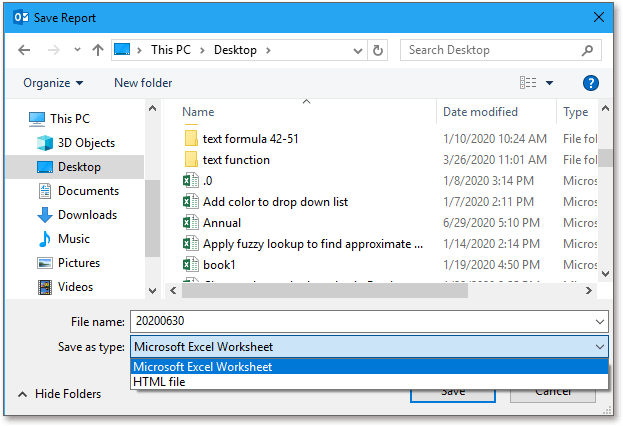Select the Excel file named '.0'
Image resolution: width=623 pixels, height=426 pixels.
tap(208, 181)
